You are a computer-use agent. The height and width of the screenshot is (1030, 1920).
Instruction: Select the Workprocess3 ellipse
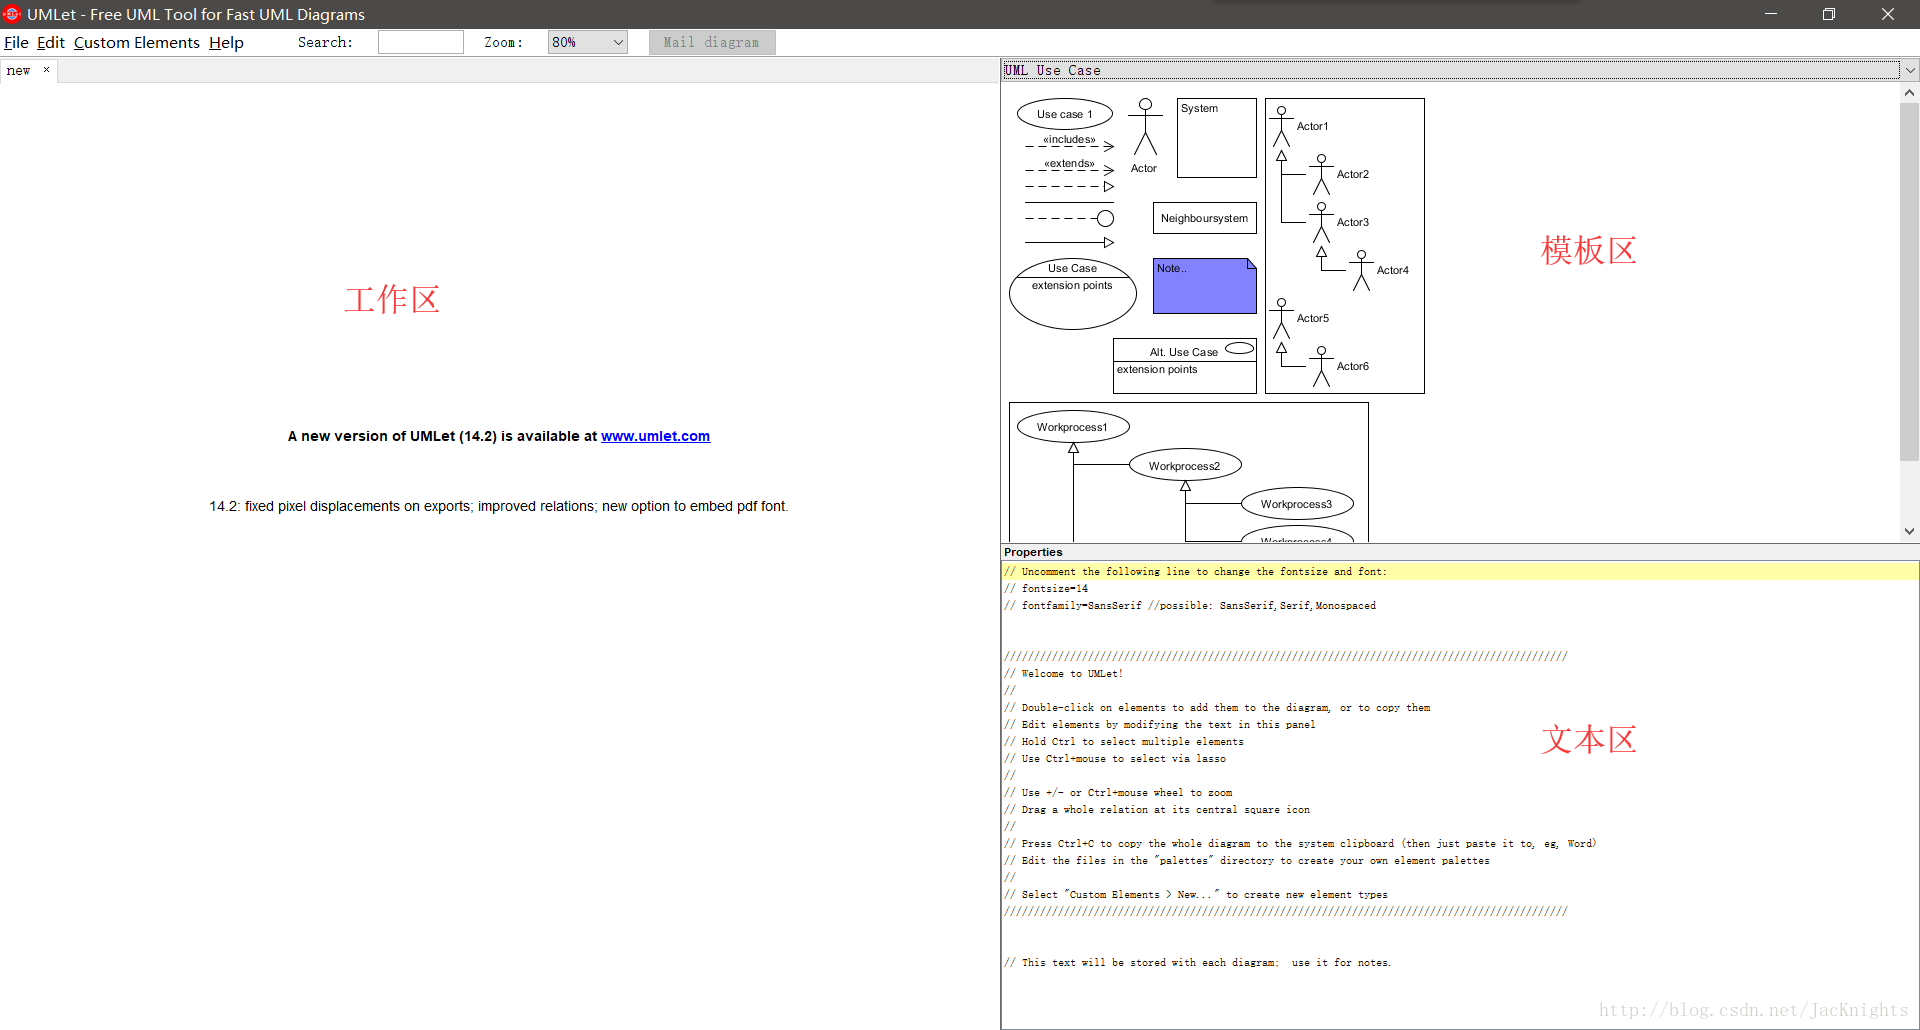pos(1297,504)
